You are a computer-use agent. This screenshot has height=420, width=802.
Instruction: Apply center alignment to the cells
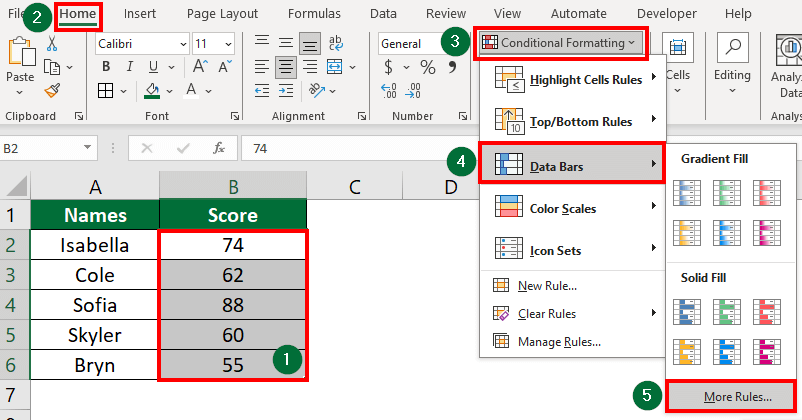pyautogui.click(x=285, y=67)
